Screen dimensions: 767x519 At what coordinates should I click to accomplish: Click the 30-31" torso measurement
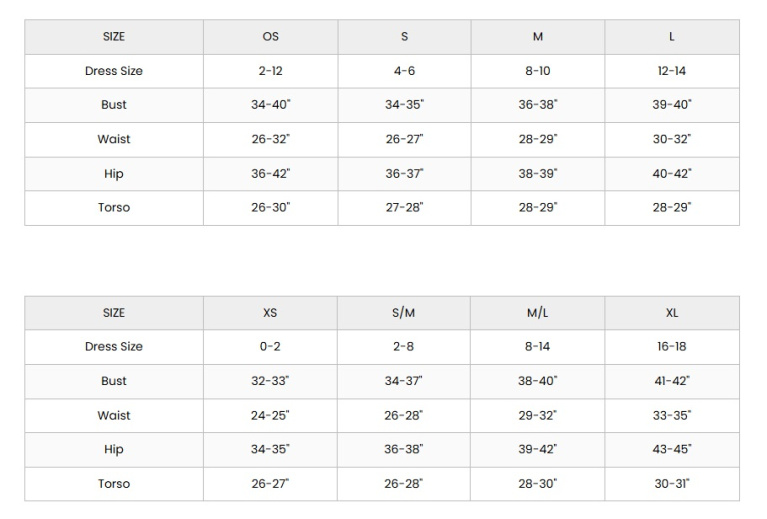pos(672,484)
